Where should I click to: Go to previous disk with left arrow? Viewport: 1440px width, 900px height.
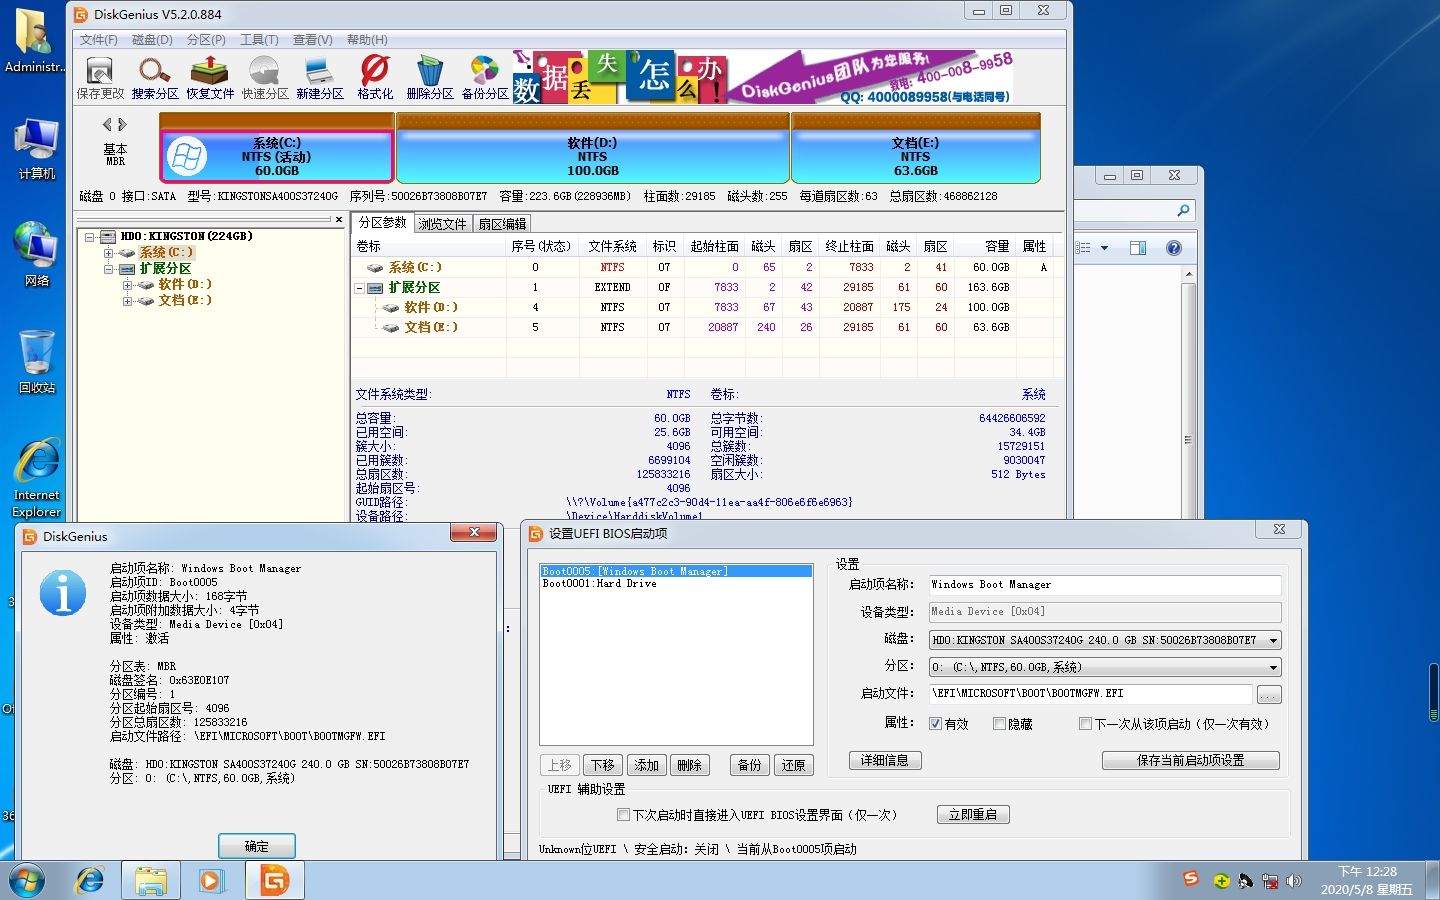coord(108,125)
